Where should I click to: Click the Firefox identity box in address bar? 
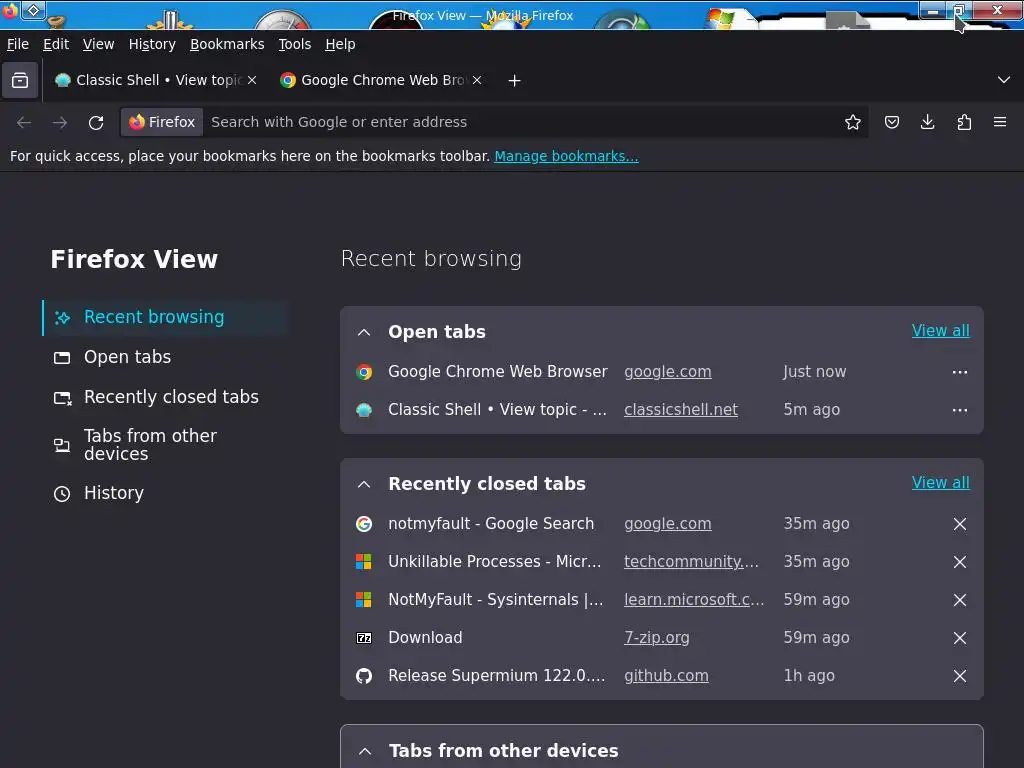pyautogui.click(x=163, y=122)
